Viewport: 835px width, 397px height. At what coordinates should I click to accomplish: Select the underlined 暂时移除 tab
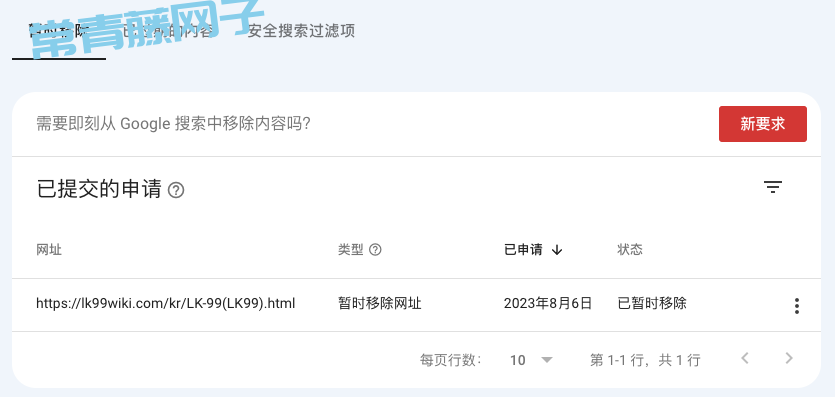59,31
